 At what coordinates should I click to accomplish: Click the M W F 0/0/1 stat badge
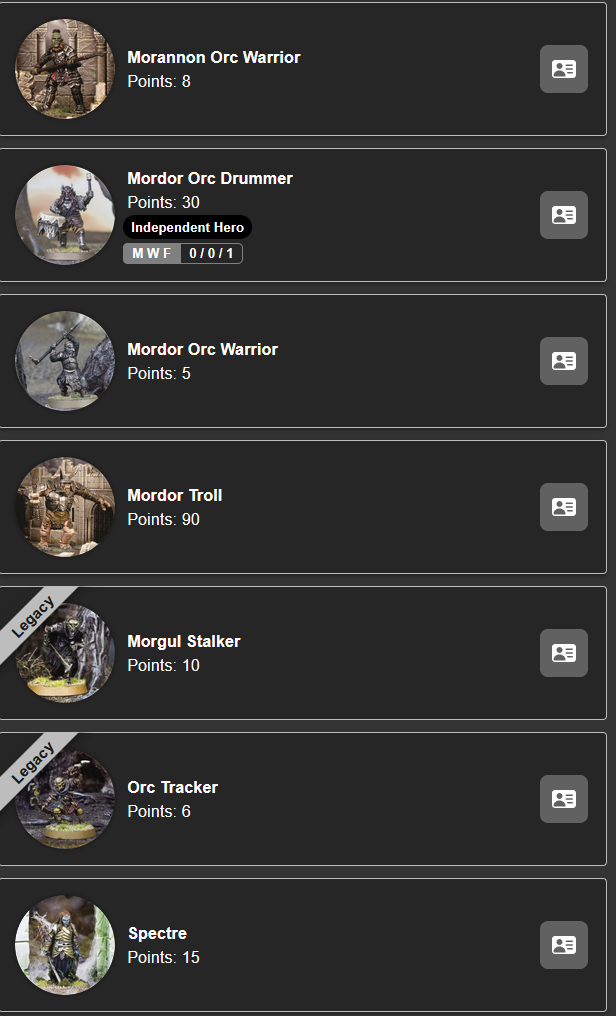[x=183, y=253]
